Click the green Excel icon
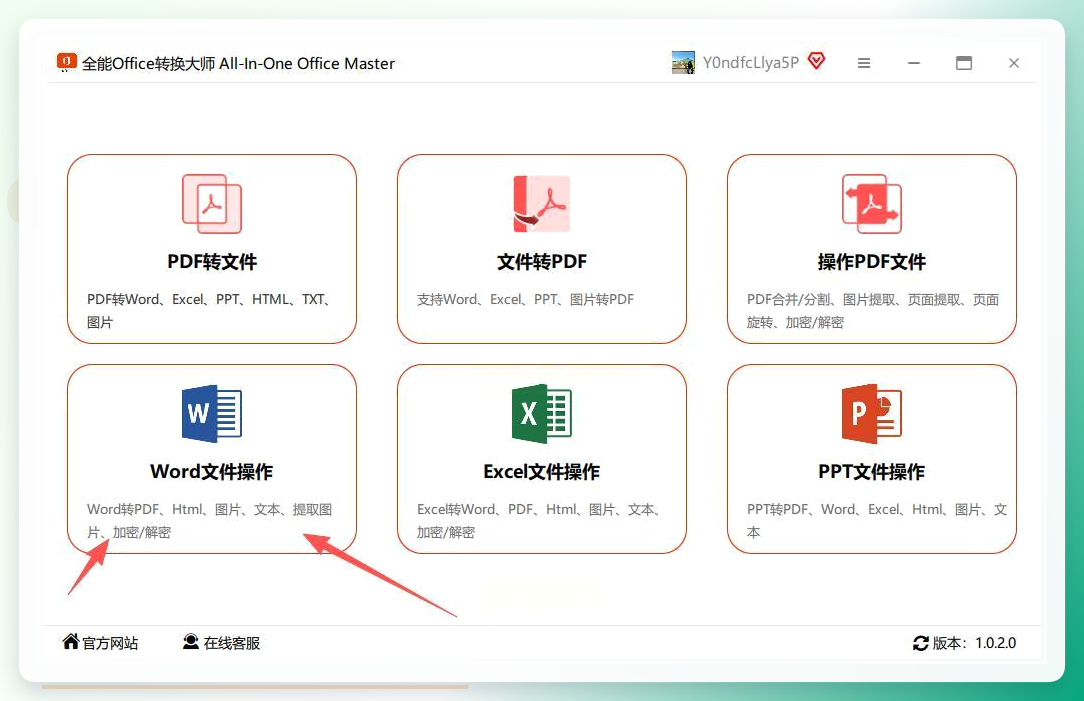 [541, 413]
